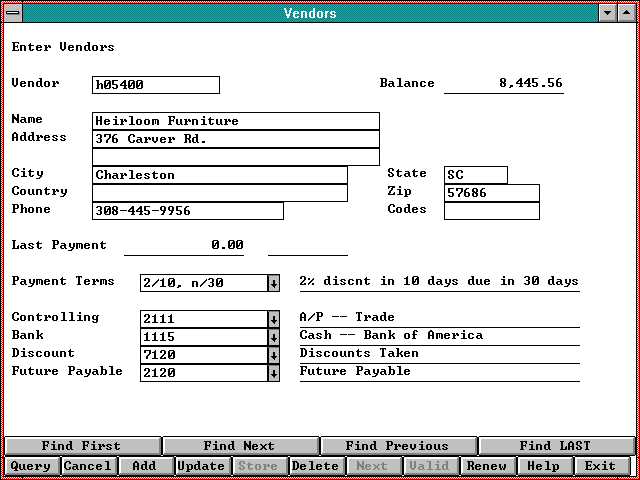This screenshot has height=480, width=640.
Task: Jump to Find LAST record
Action: point(555,446)
